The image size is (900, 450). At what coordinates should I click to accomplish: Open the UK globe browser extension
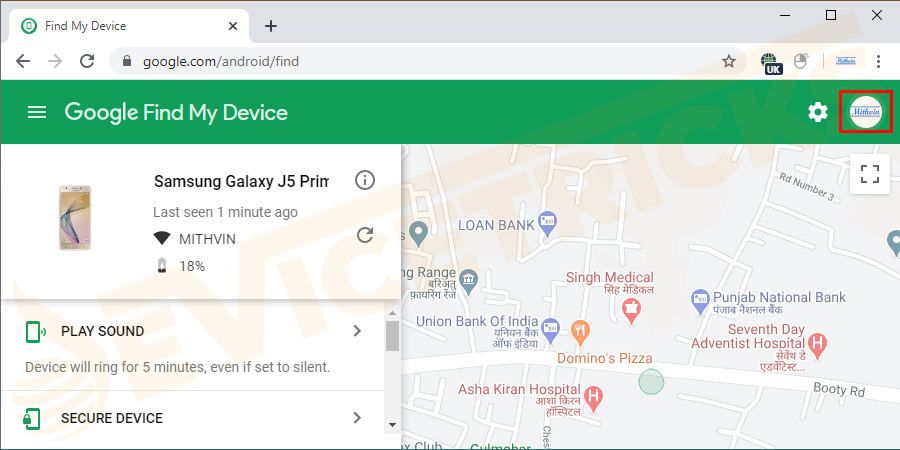point(771,63)
